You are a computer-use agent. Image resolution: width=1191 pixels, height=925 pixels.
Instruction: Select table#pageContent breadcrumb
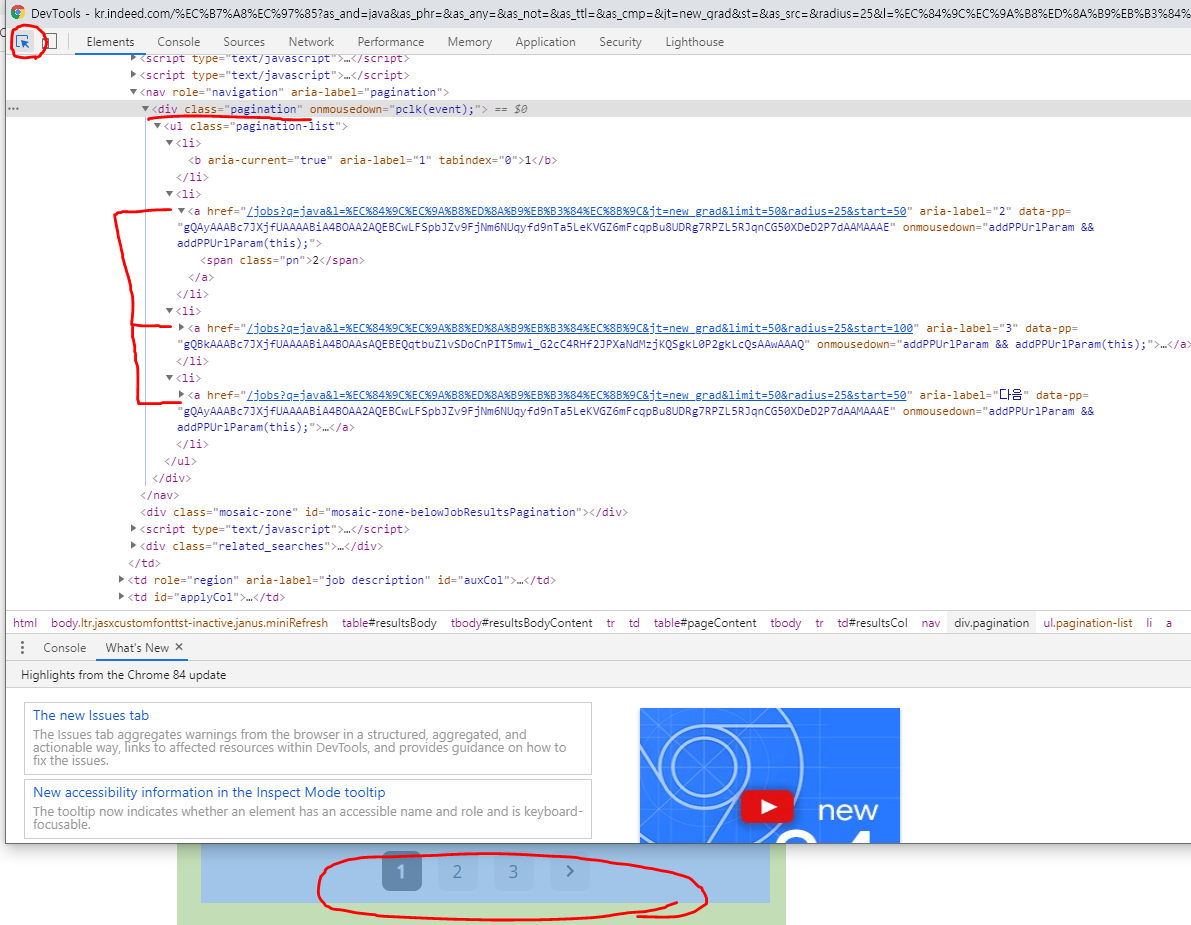coord(705,623)
